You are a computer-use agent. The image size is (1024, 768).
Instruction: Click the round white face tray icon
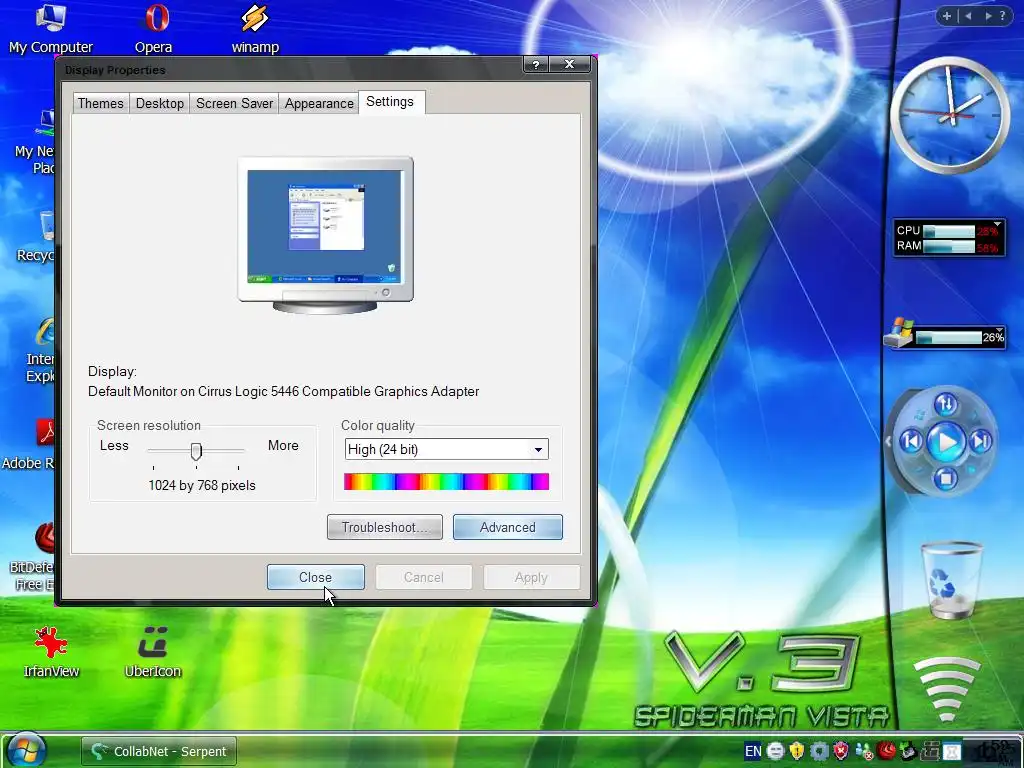coord(775,751)
